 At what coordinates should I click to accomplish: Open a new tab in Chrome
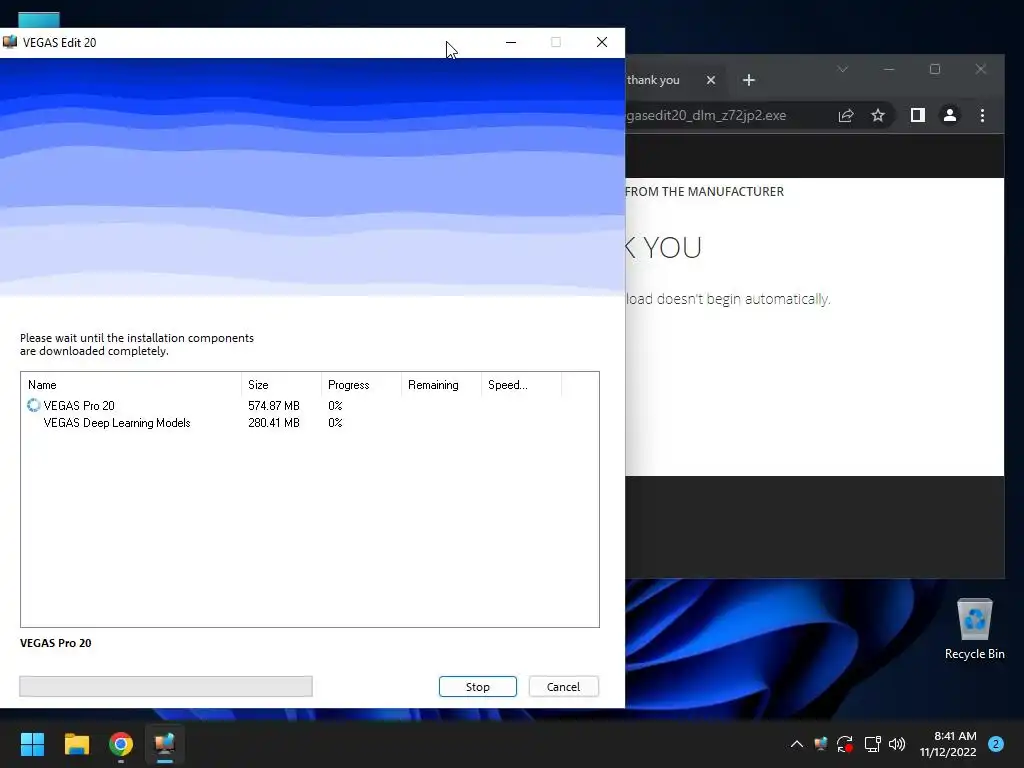(748, 80)
